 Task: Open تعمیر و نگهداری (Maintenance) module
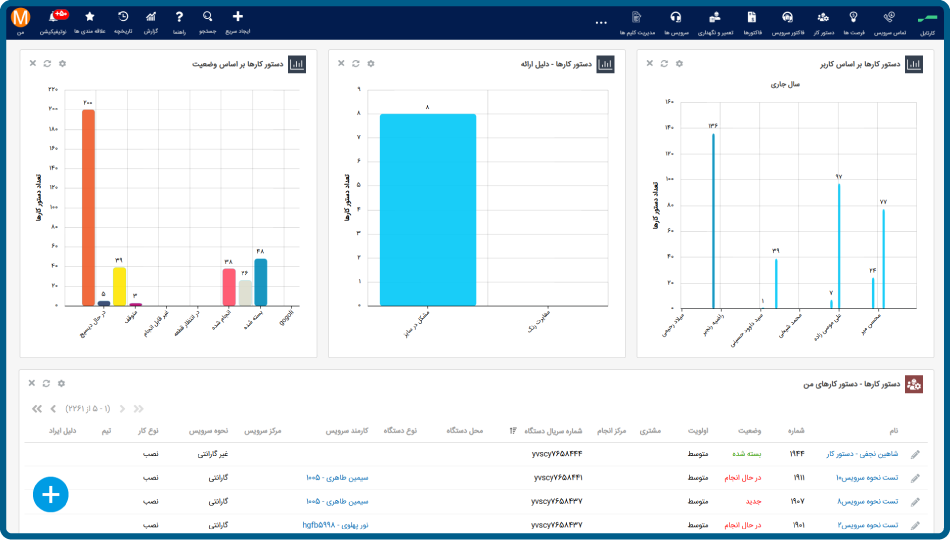pyautogui.click(x=716, y=22)
